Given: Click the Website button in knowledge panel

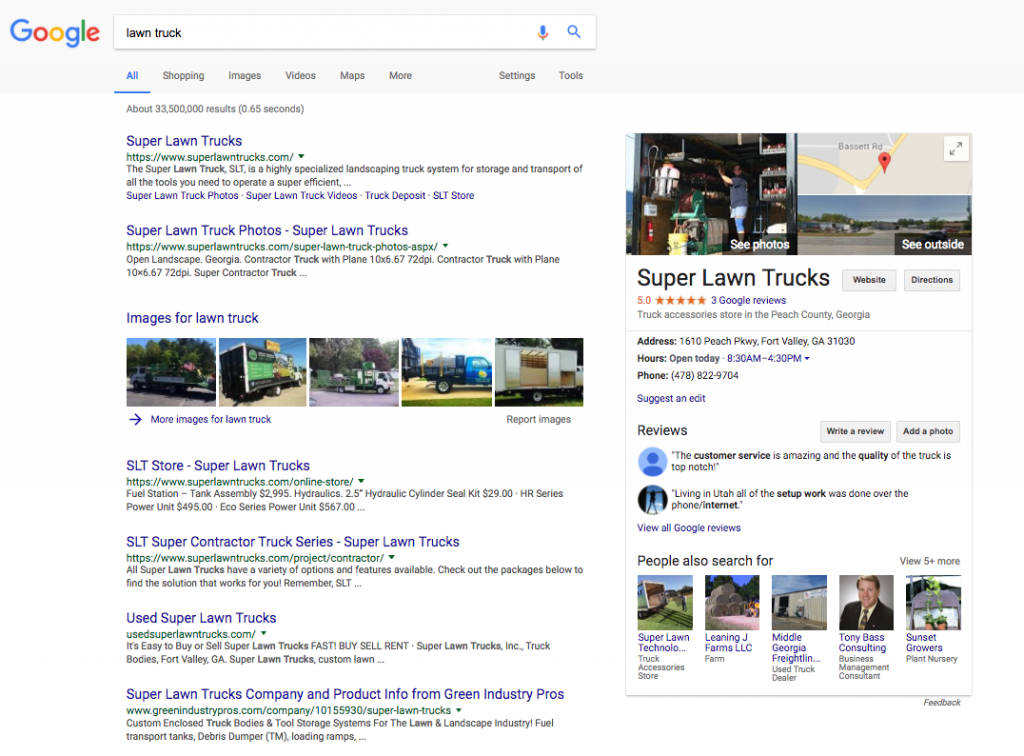Looking at the screenshot, I should [869, 280].
